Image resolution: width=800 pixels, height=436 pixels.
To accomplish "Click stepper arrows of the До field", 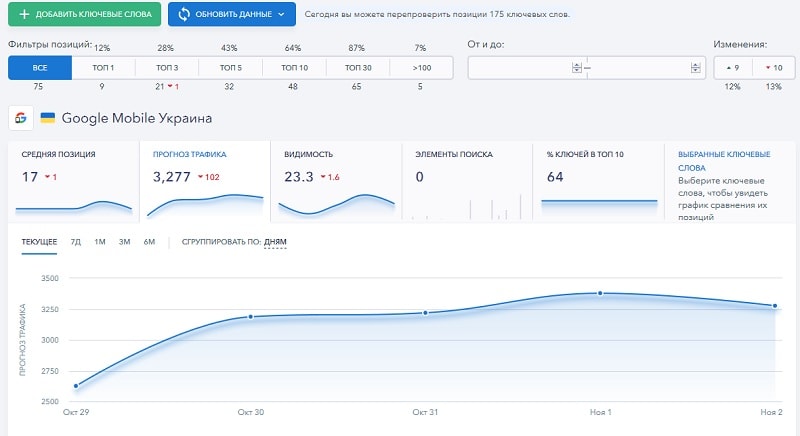I will coord(695,68).
